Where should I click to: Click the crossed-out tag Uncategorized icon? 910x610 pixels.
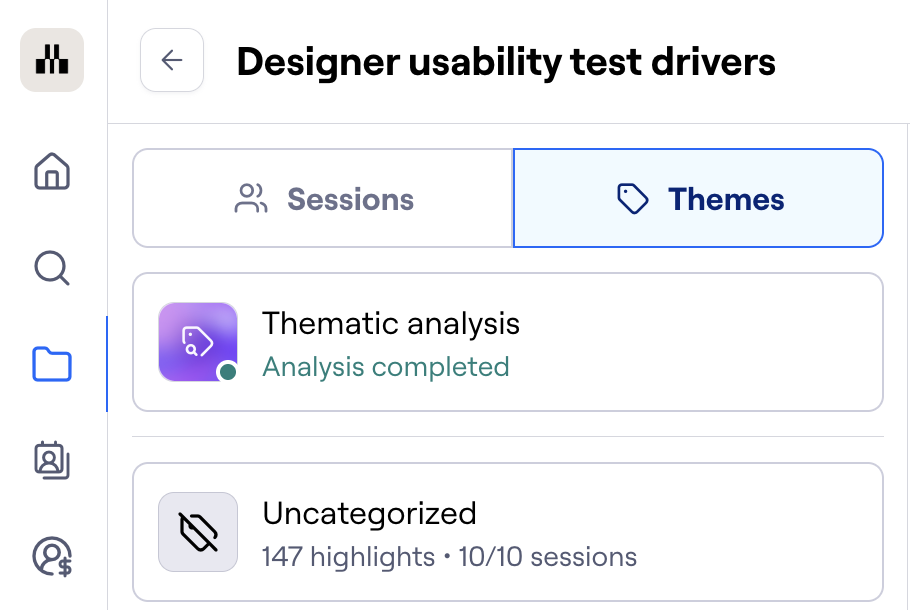[x=198, y=532]
